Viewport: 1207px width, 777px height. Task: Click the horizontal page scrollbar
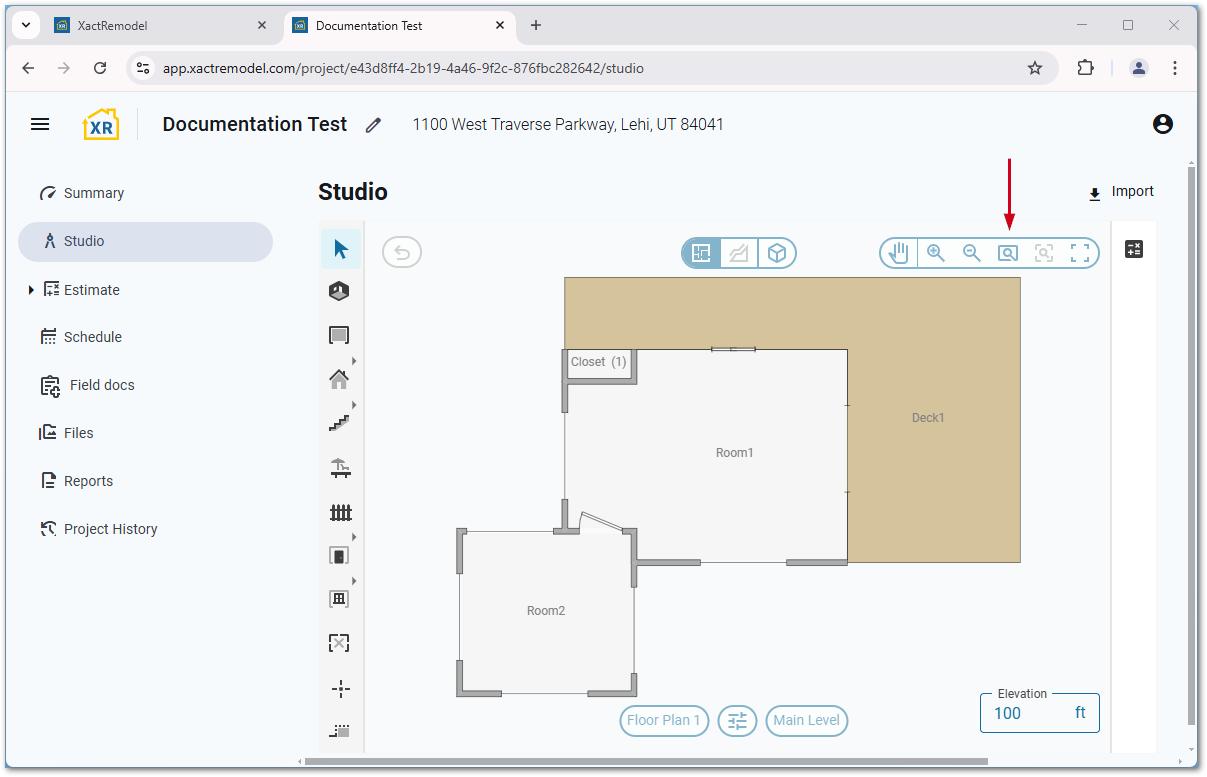click(x=648, y=761)
